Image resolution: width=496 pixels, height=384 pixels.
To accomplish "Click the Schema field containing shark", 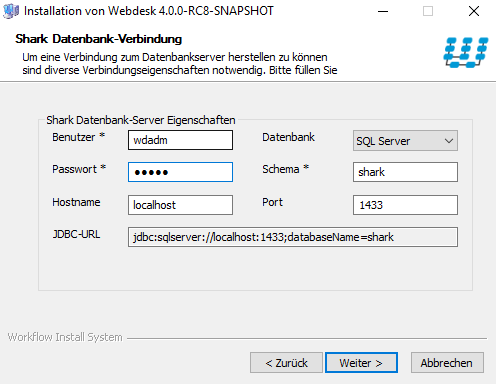I will click(405, 172).
